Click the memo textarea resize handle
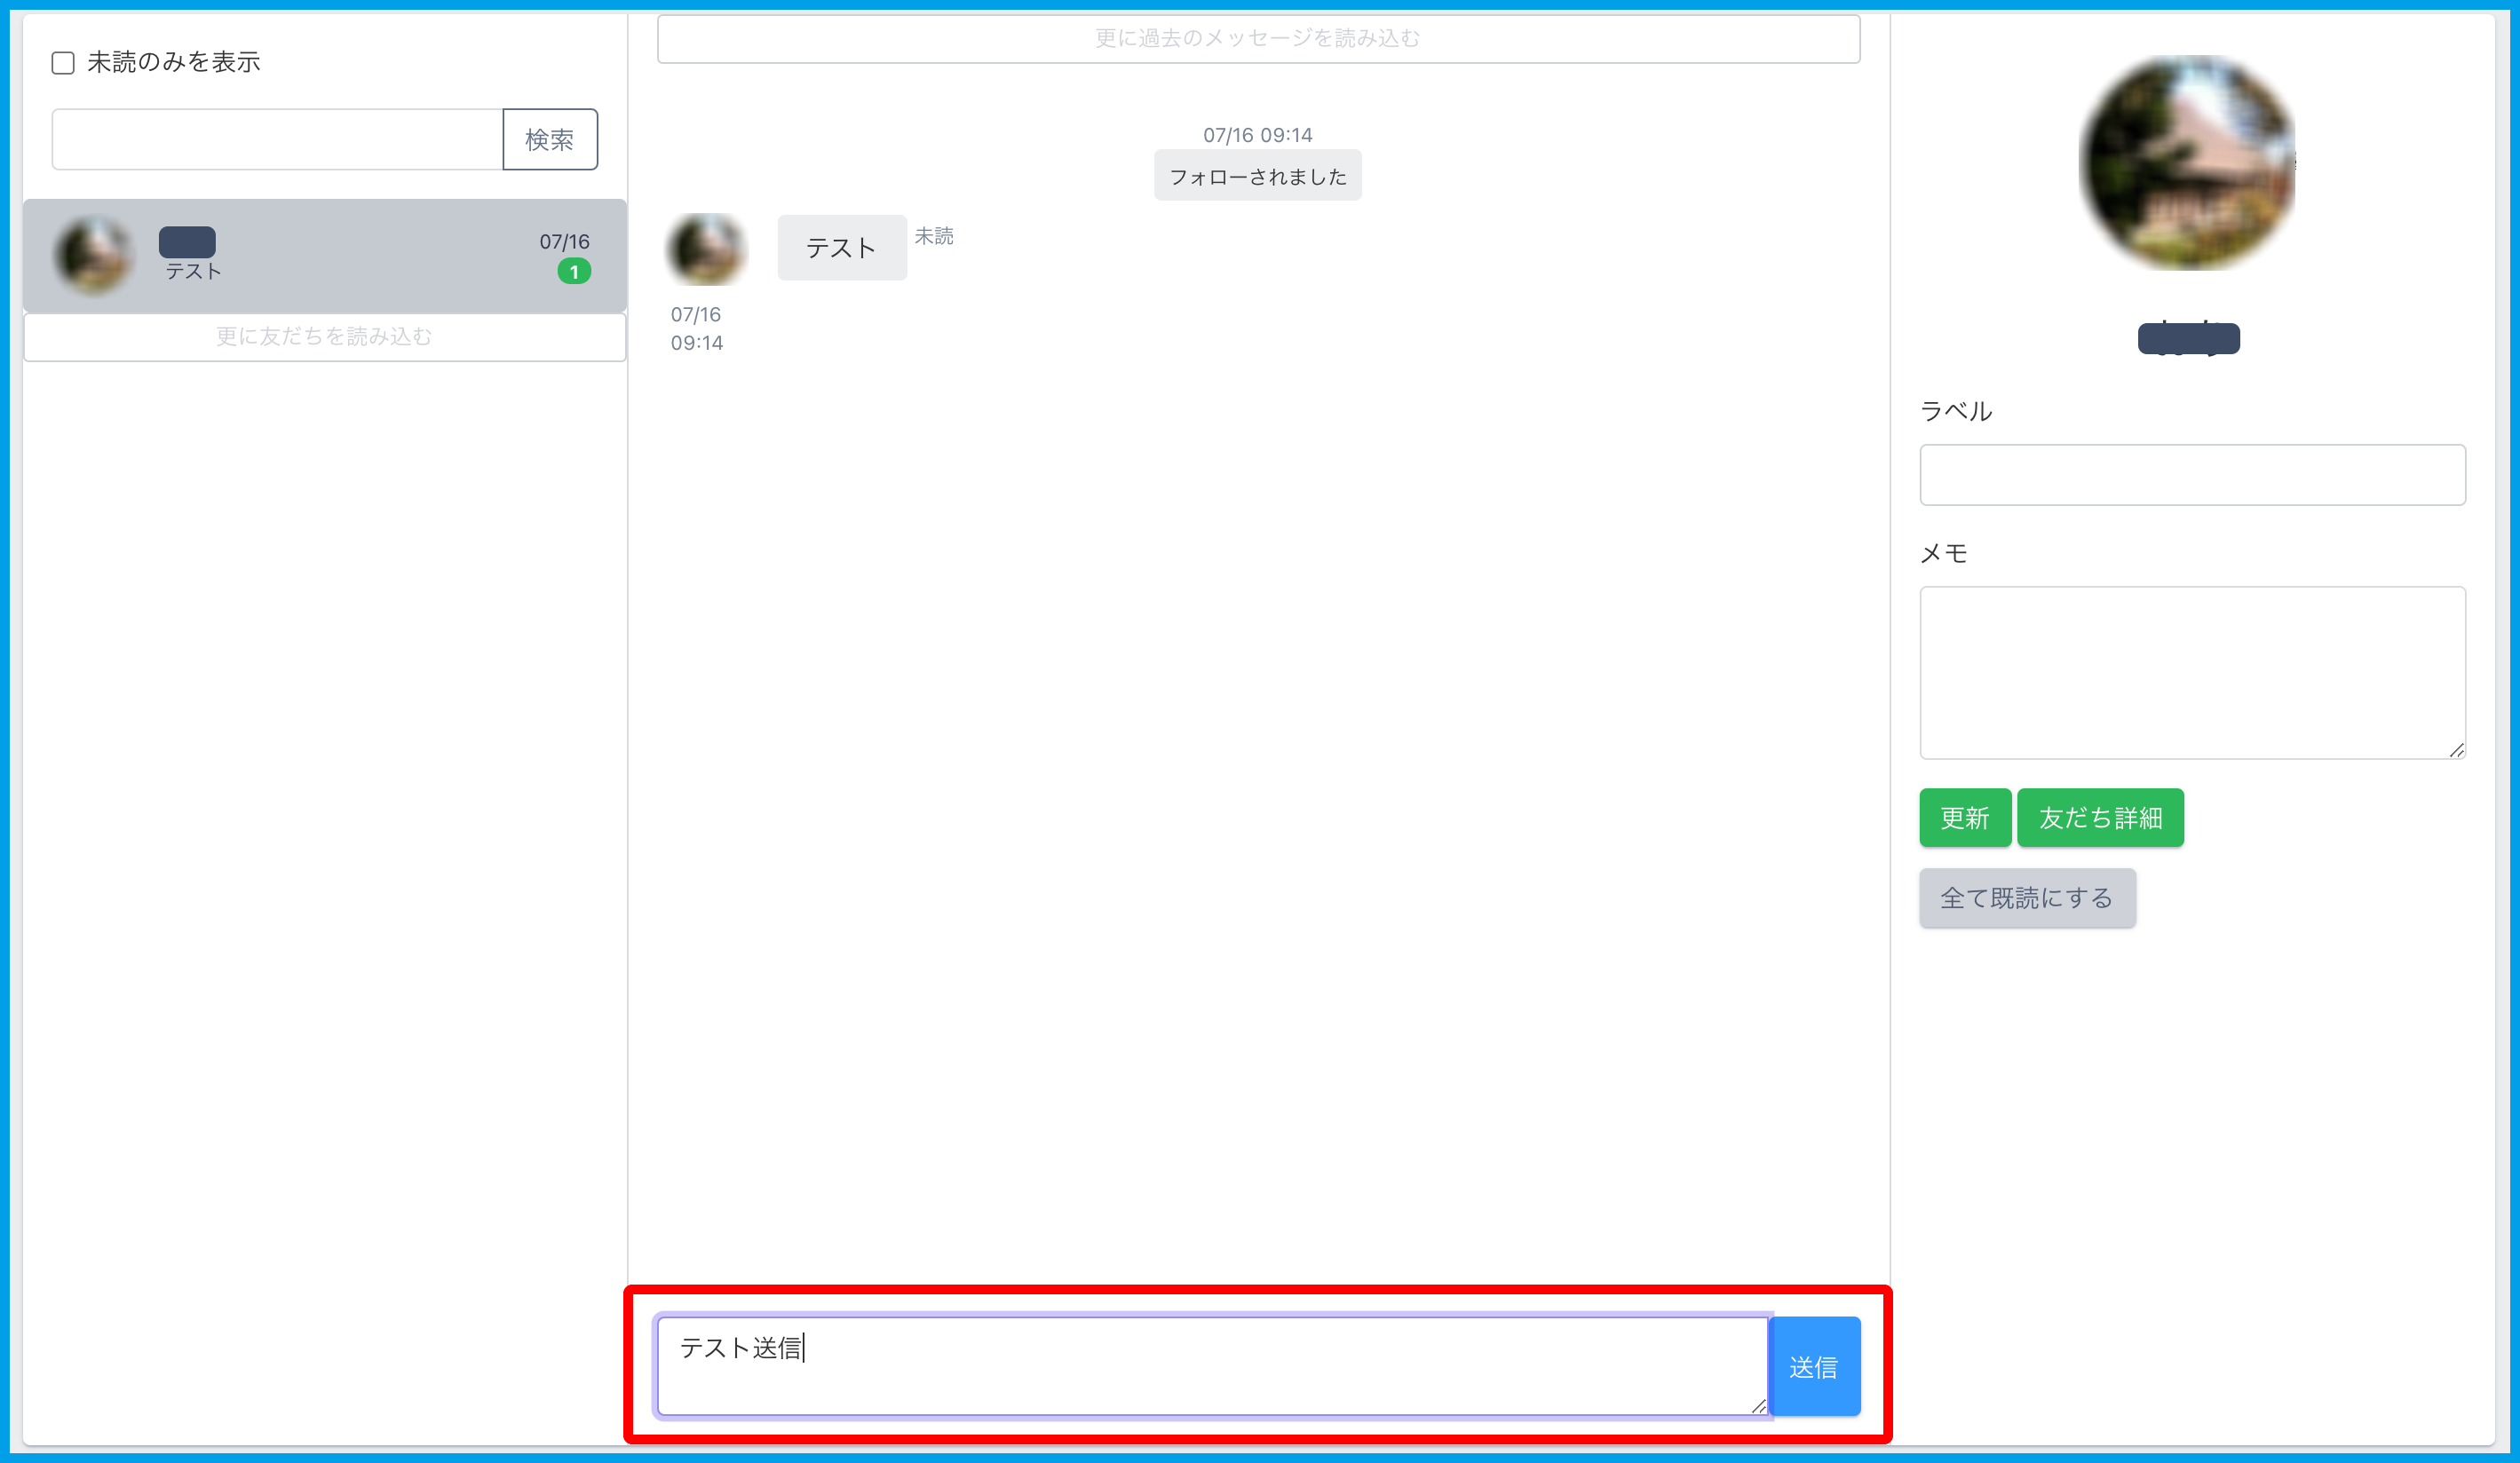The image size is (2520, 1463). pyautogui.click(x=2456, y=750)
